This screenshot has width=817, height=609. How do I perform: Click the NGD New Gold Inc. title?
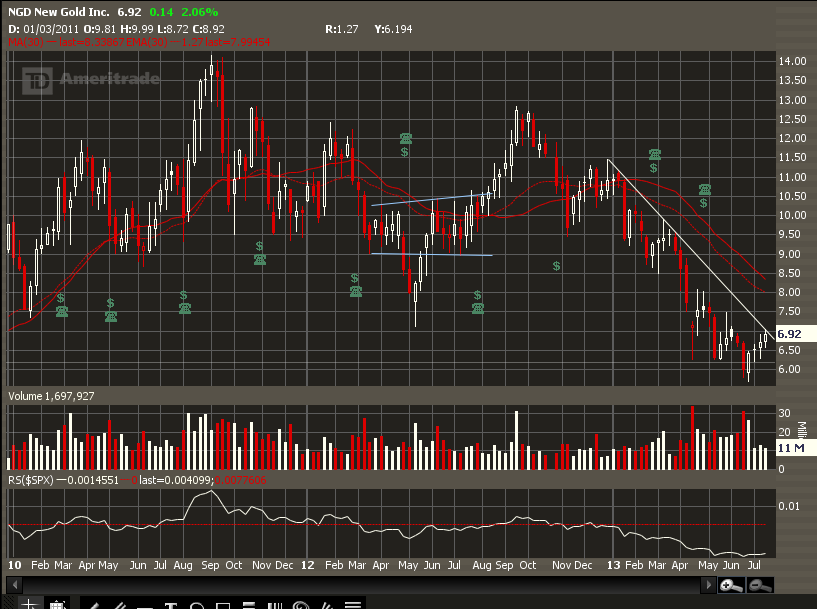[59, 13]
